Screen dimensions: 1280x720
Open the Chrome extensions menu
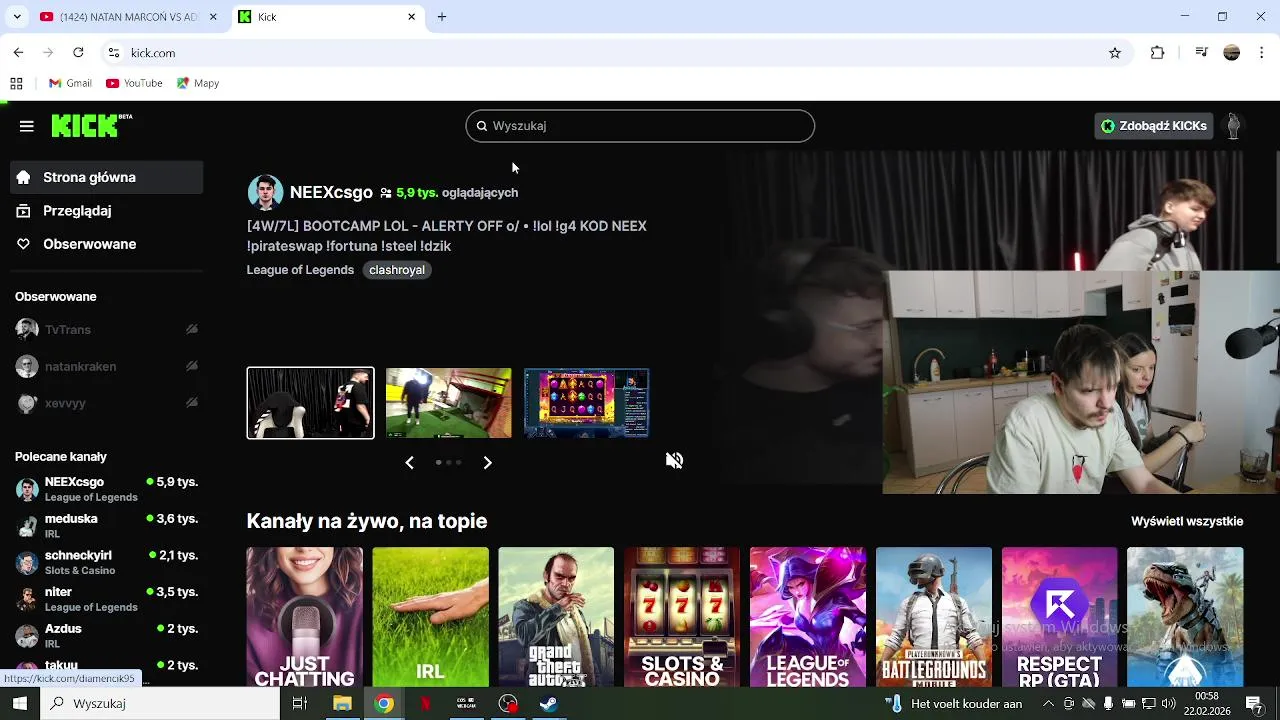[x=1158, y=53]
